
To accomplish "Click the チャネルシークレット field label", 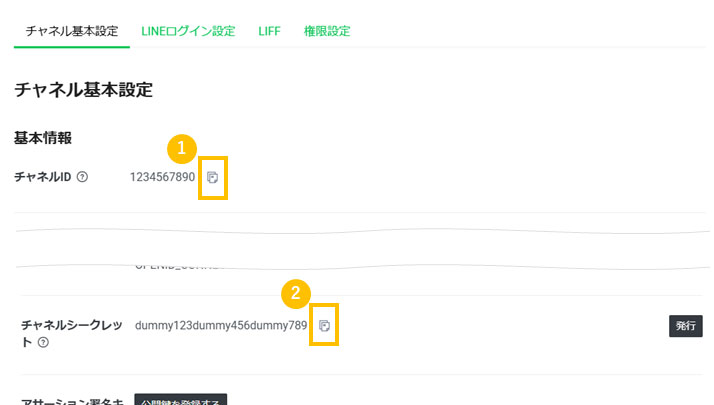I will pos(73,326).
